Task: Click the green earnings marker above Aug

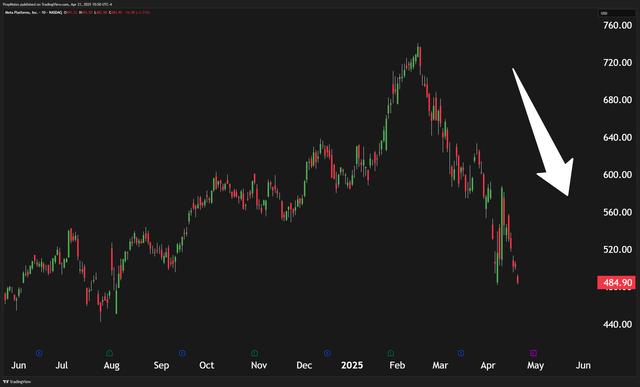Action: click(x=109, y=353)
